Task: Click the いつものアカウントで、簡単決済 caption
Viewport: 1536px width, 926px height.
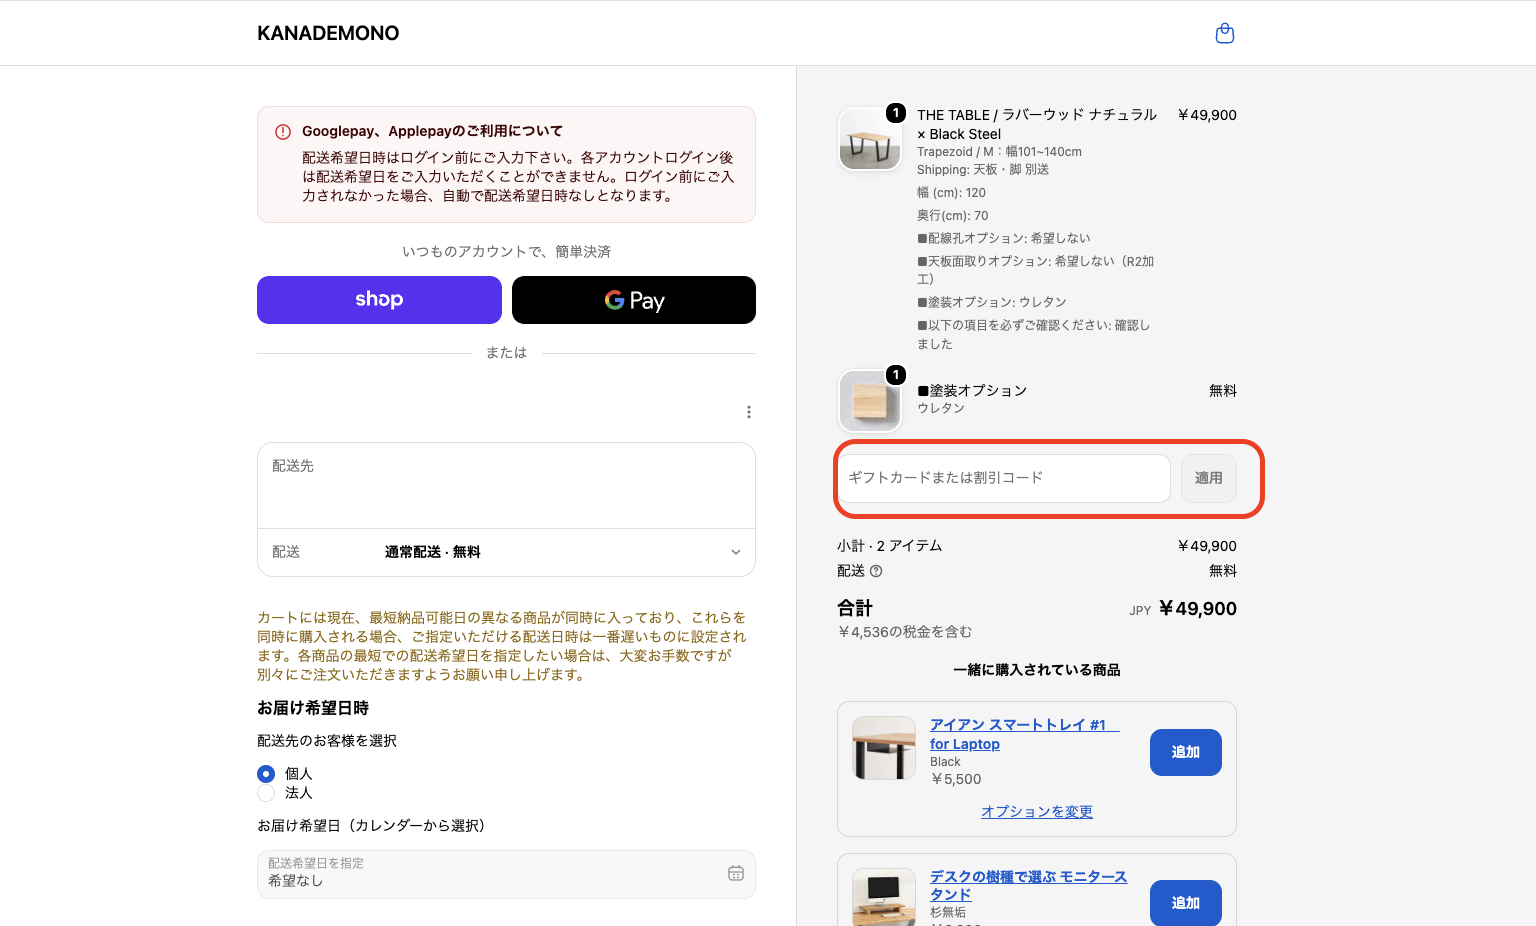Action: (x=506, y=251)
